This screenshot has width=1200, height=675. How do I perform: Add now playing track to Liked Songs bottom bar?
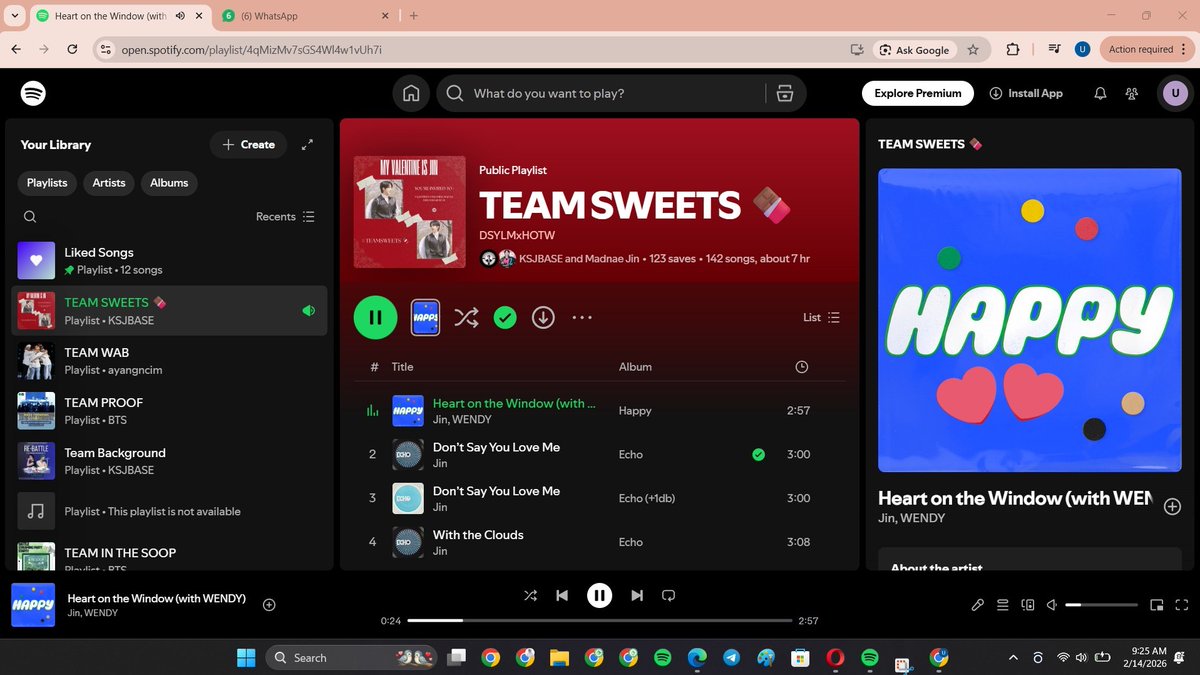click(269, 604)
